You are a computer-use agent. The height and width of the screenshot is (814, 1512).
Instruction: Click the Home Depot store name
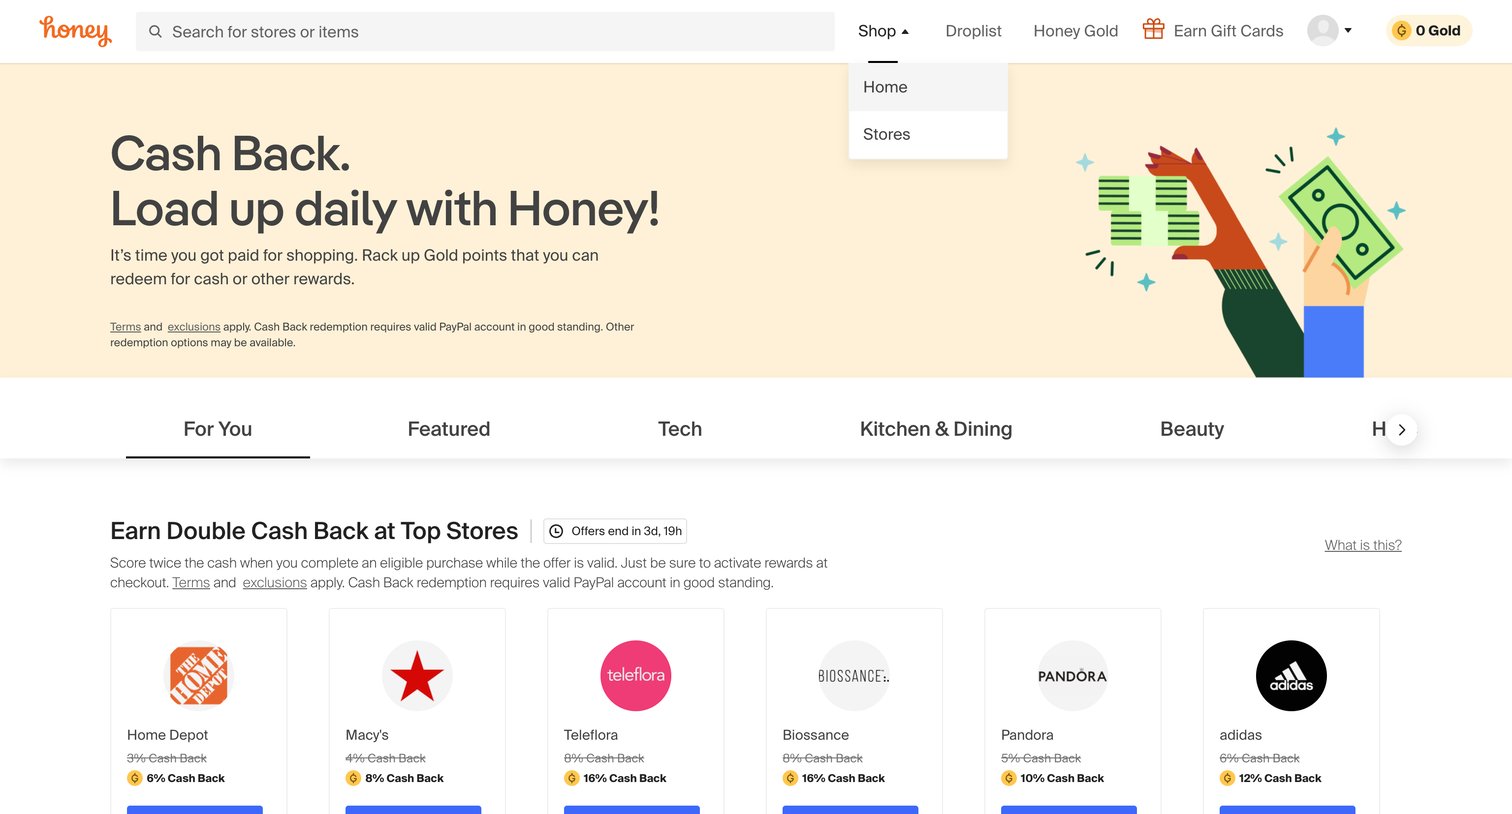[167, 735]
